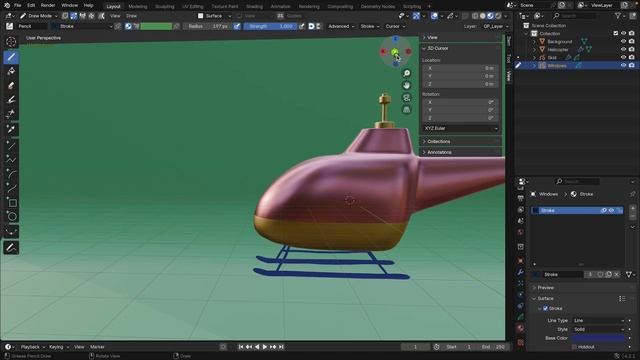This screenshot has width=640, height=360.
Task: Switch to the Modeling workspace tab
Action: pos(138,6)
